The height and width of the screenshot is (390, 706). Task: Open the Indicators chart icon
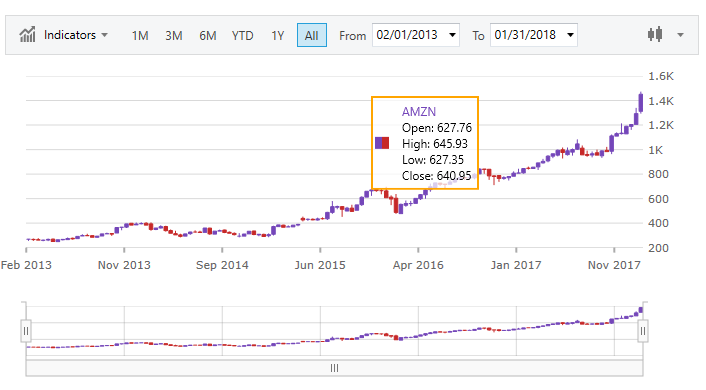pos(27,35)
